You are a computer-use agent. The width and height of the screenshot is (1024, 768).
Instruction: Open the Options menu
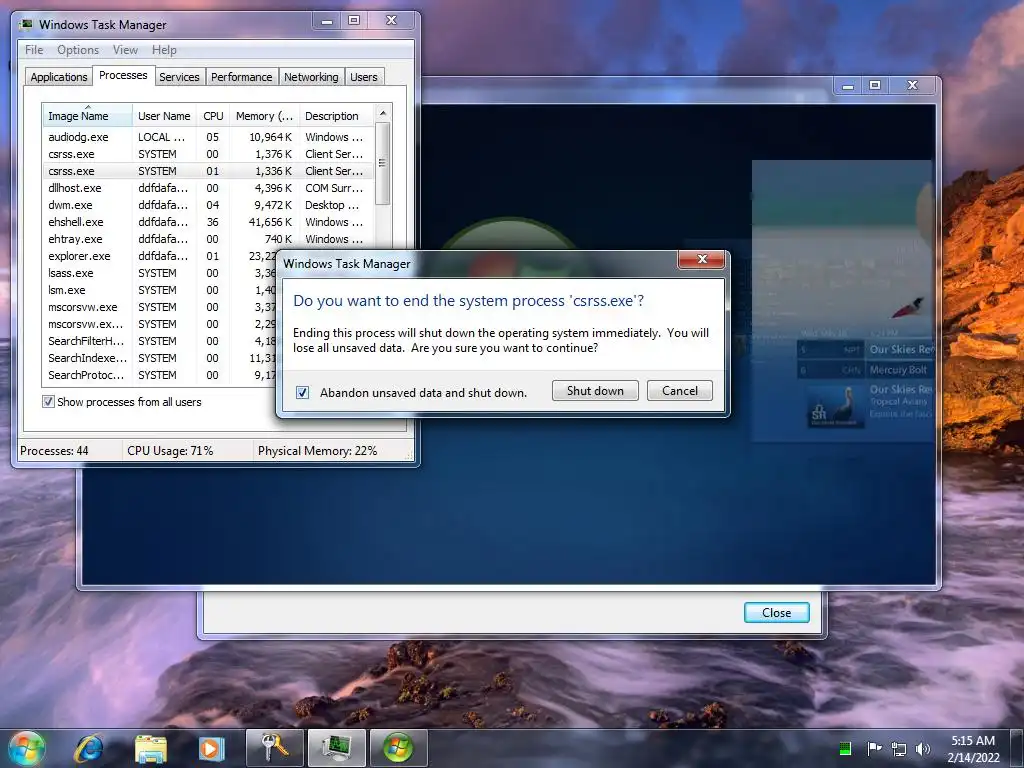pyautogui.click(x=78, y=50)
